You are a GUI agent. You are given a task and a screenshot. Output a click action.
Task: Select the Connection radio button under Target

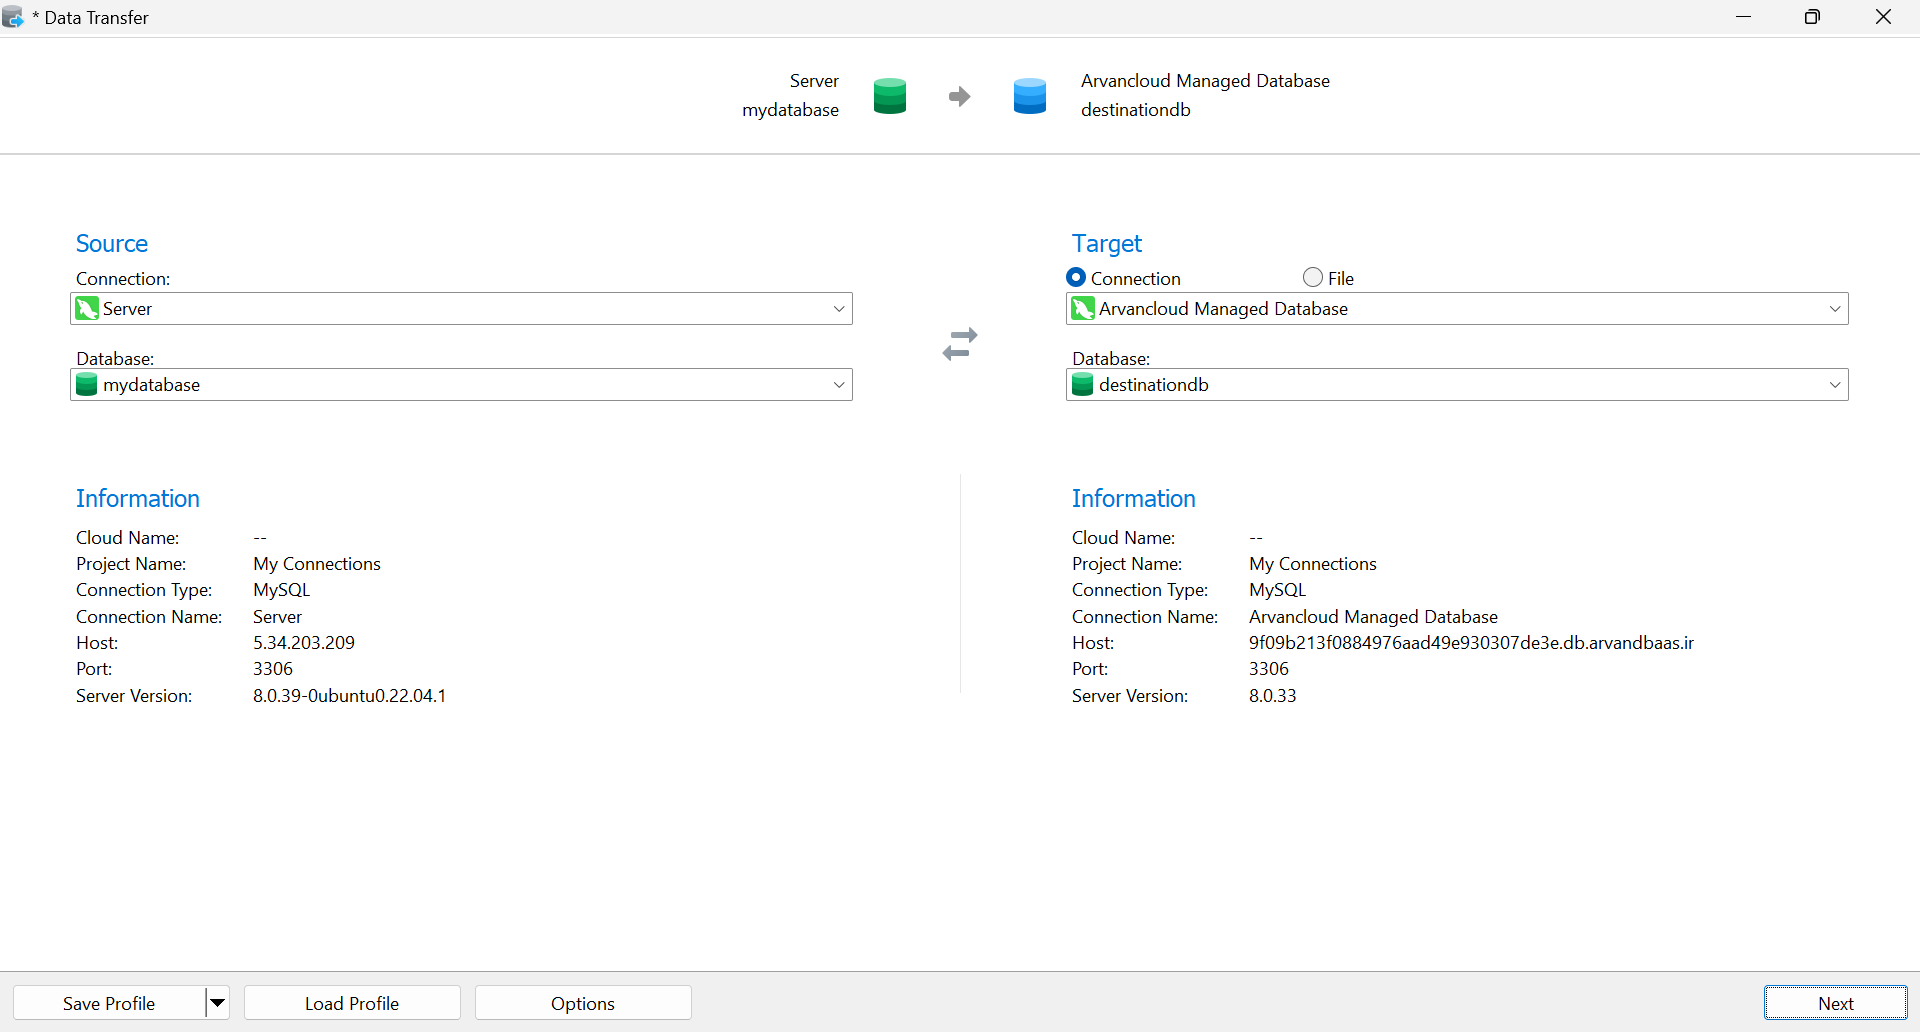pyautogui.click(x=1076, y=278)
